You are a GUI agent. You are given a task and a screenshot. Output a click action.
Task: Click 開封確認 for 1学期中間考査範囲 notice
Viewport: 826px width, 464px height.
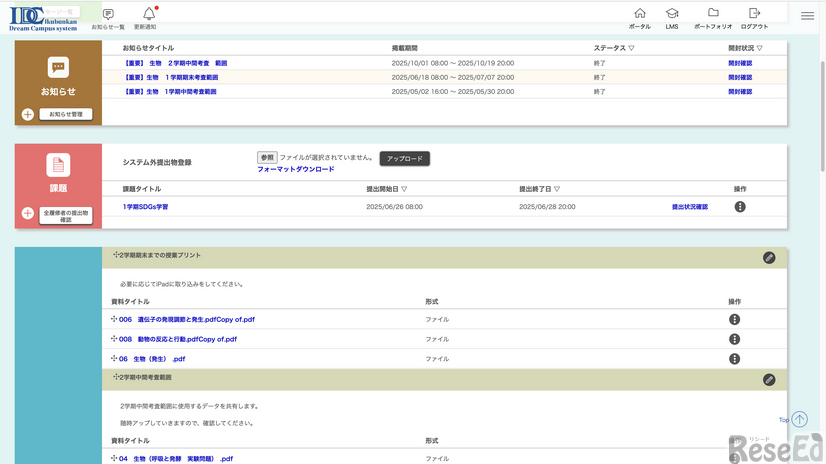point(740,92)
